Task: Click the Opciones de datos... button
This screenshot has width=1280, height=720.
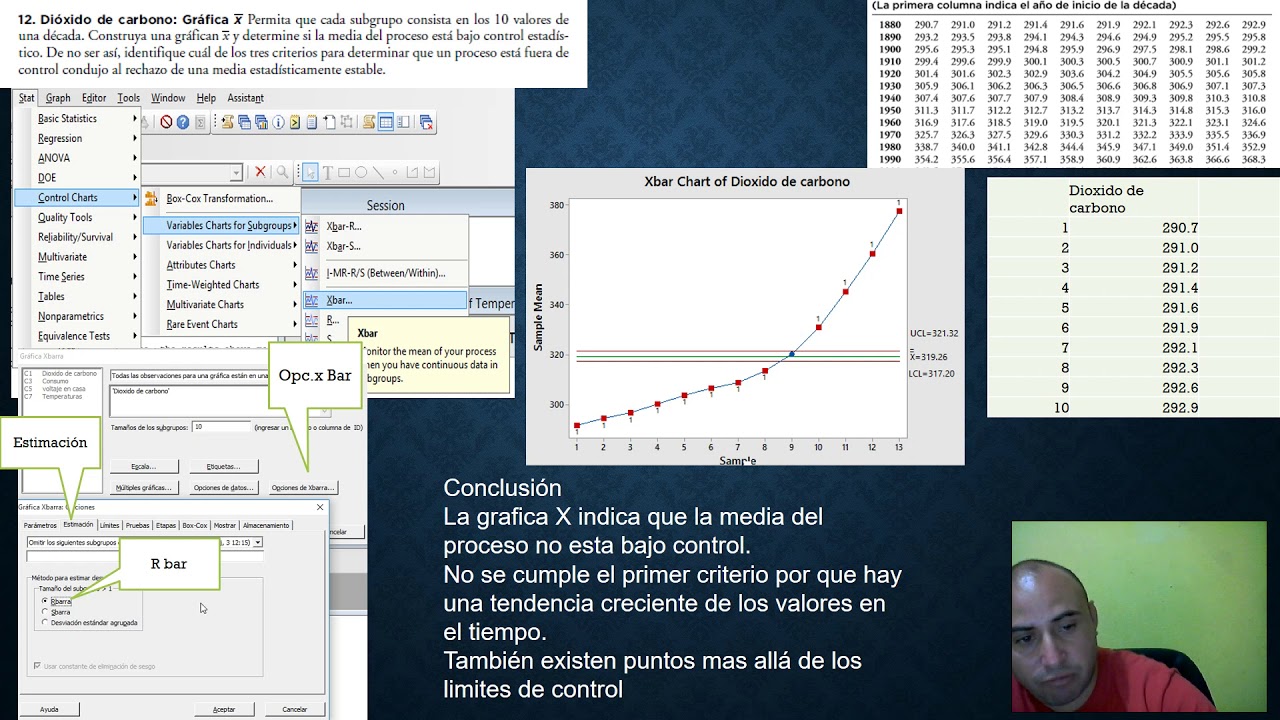Action: pos(223,488)
